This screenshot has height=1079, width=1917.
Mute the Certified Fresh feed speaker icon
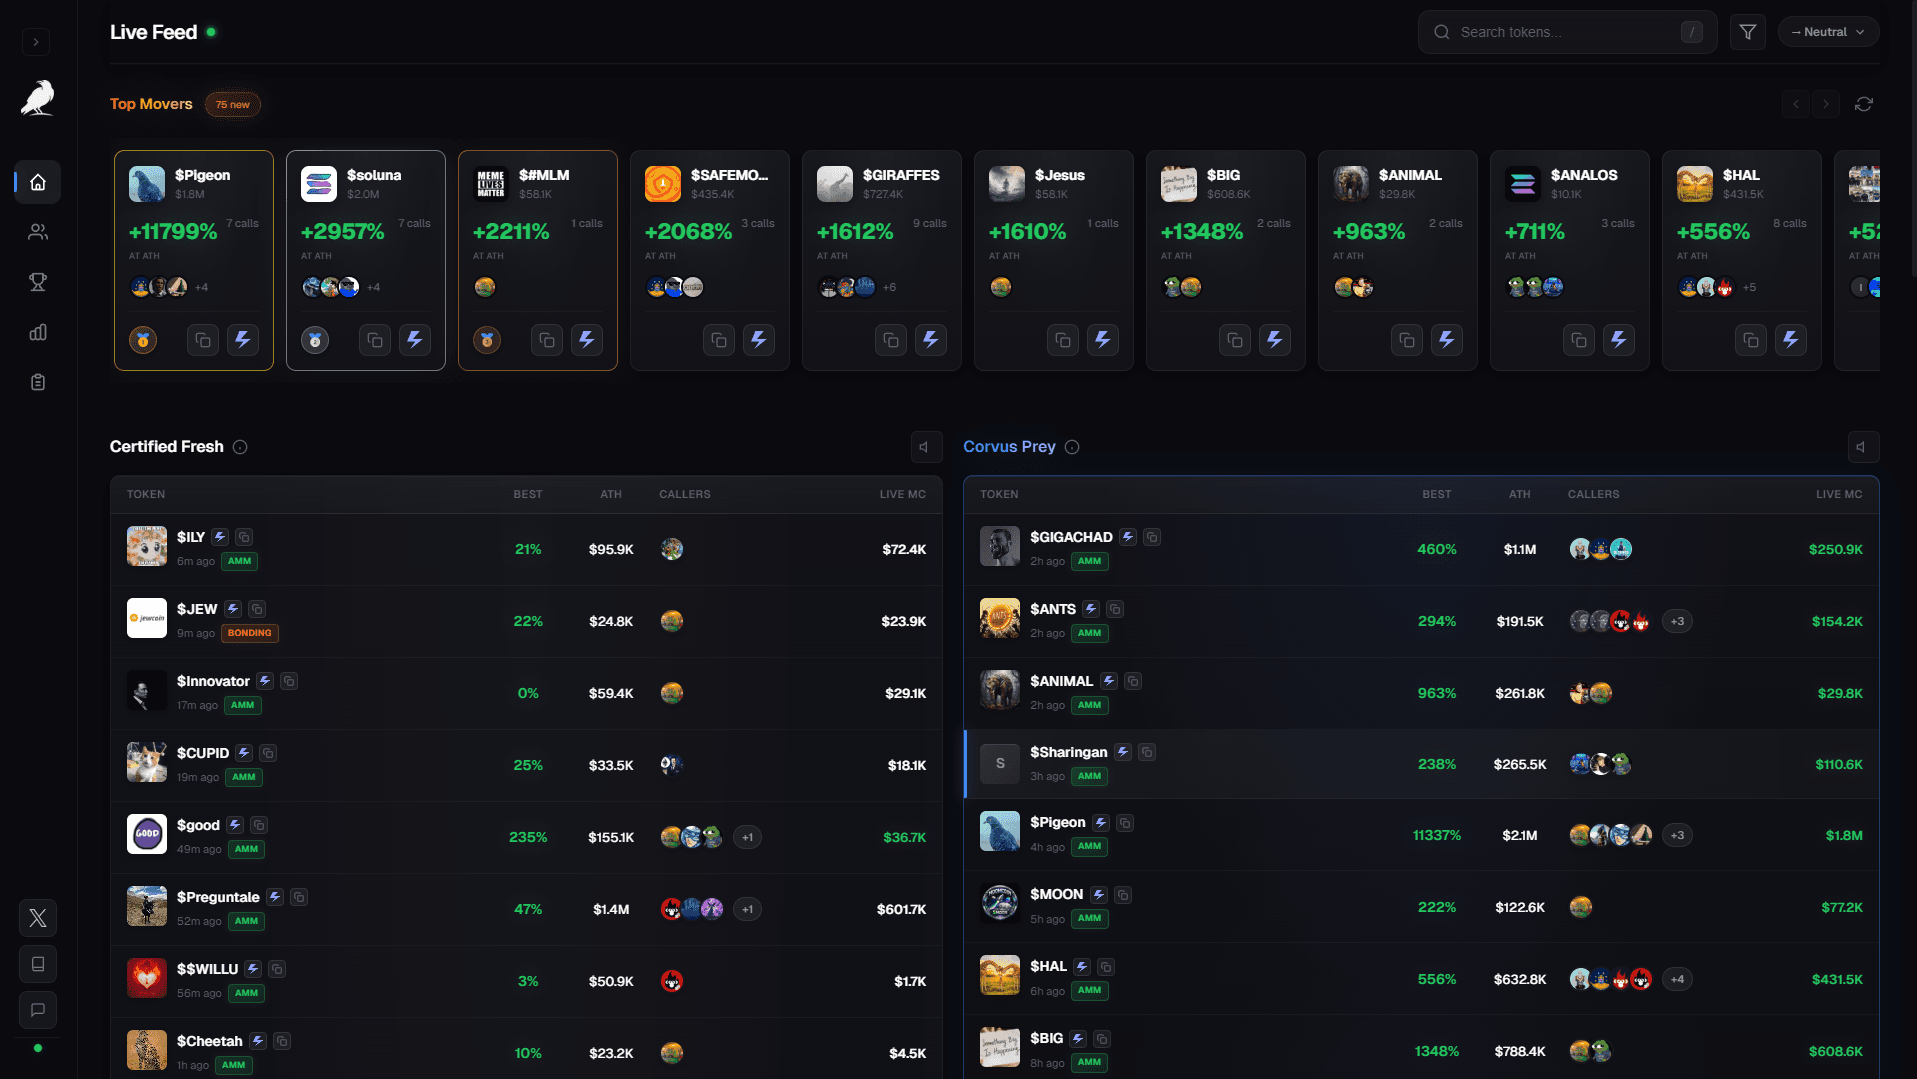coord(925,447)
